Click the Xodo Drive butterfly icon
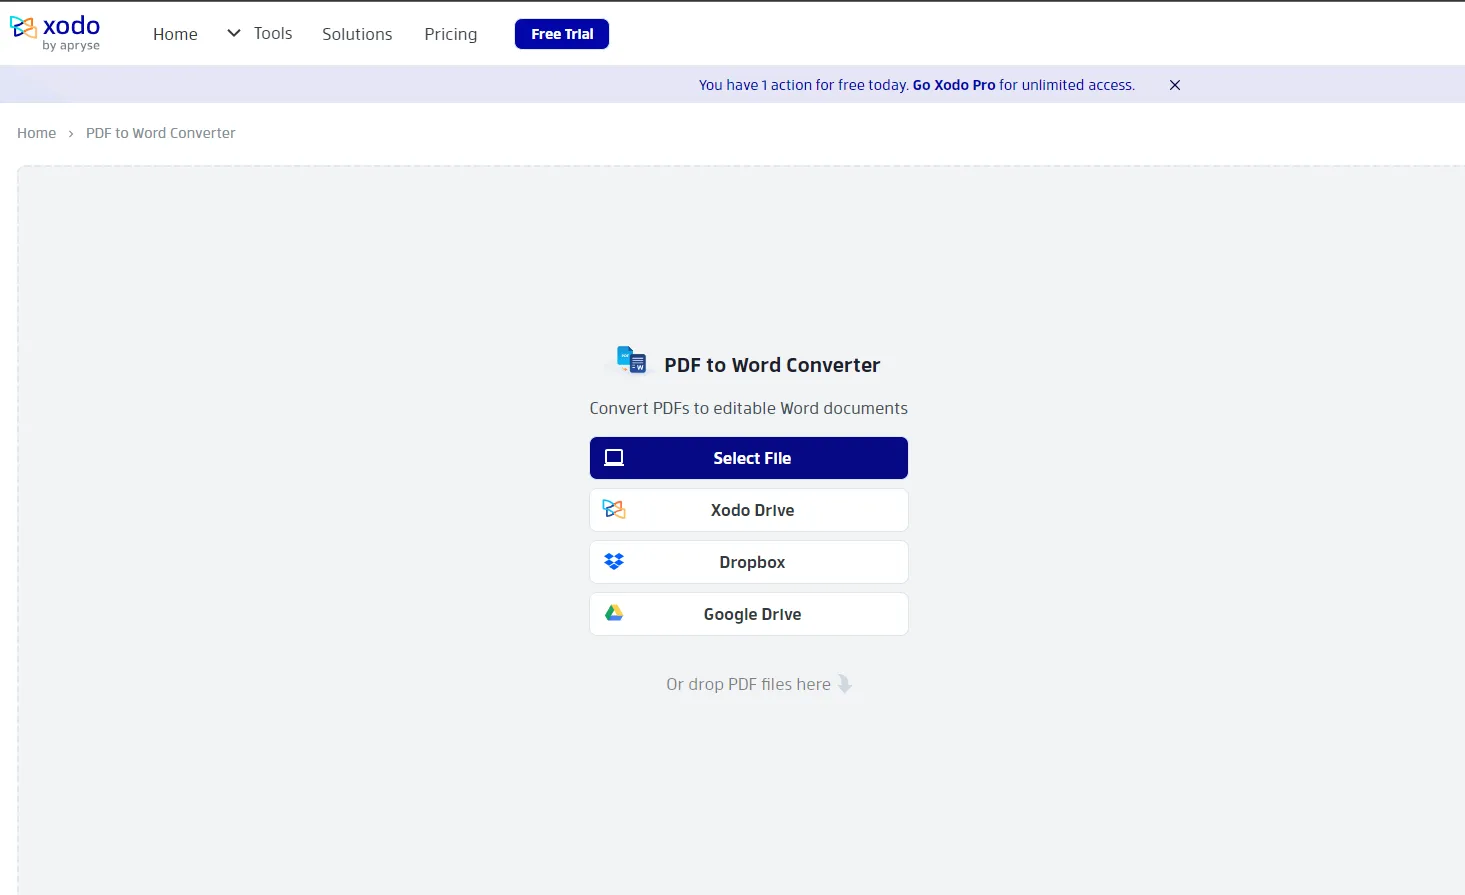This screenshot has height=895, width=1465. [613, 509]
